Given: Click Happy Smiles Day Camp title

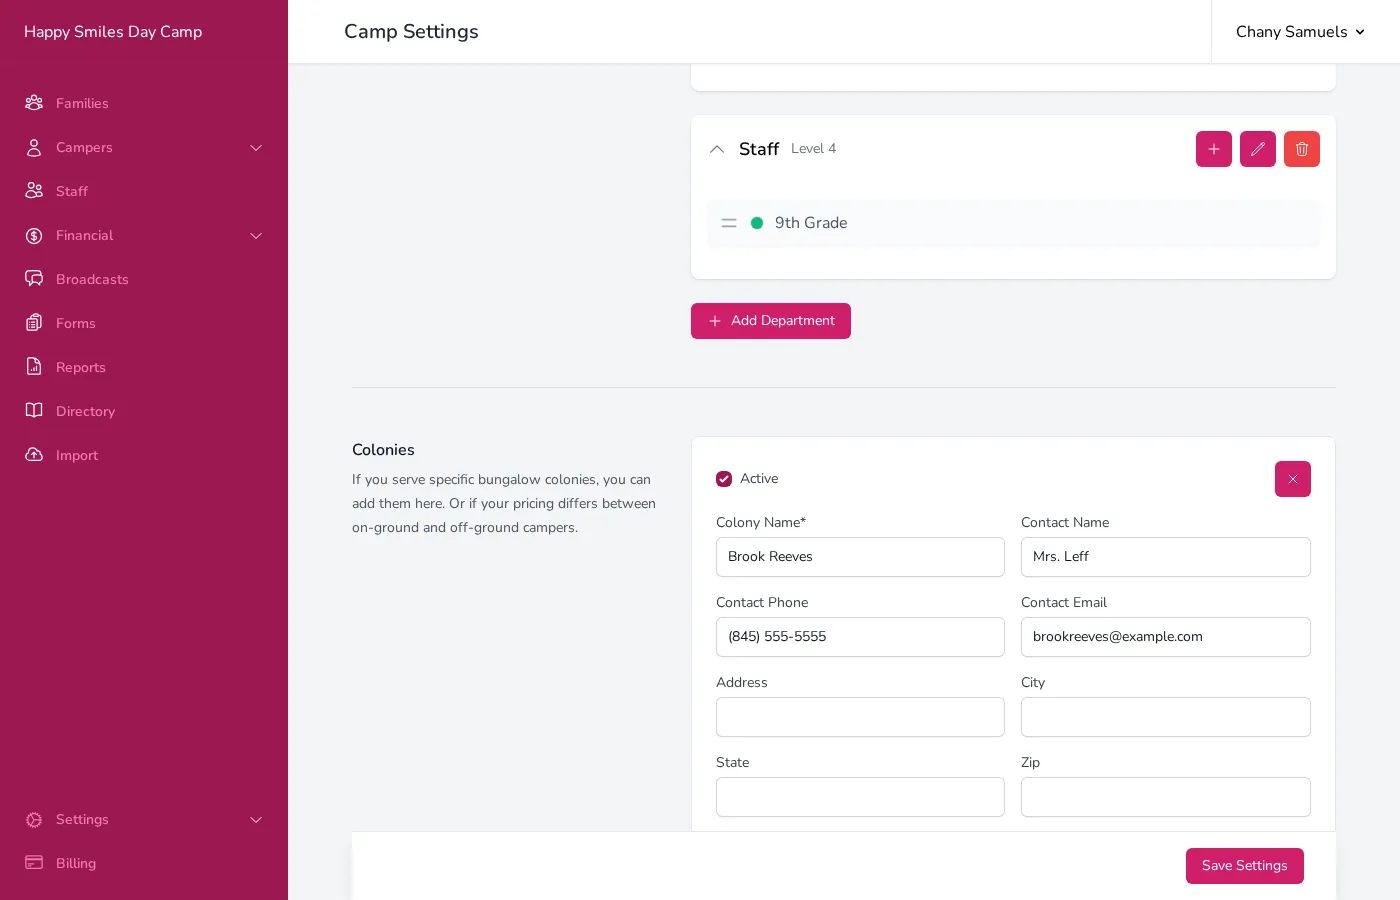Looking at the screenshot, I should (113, 32).
